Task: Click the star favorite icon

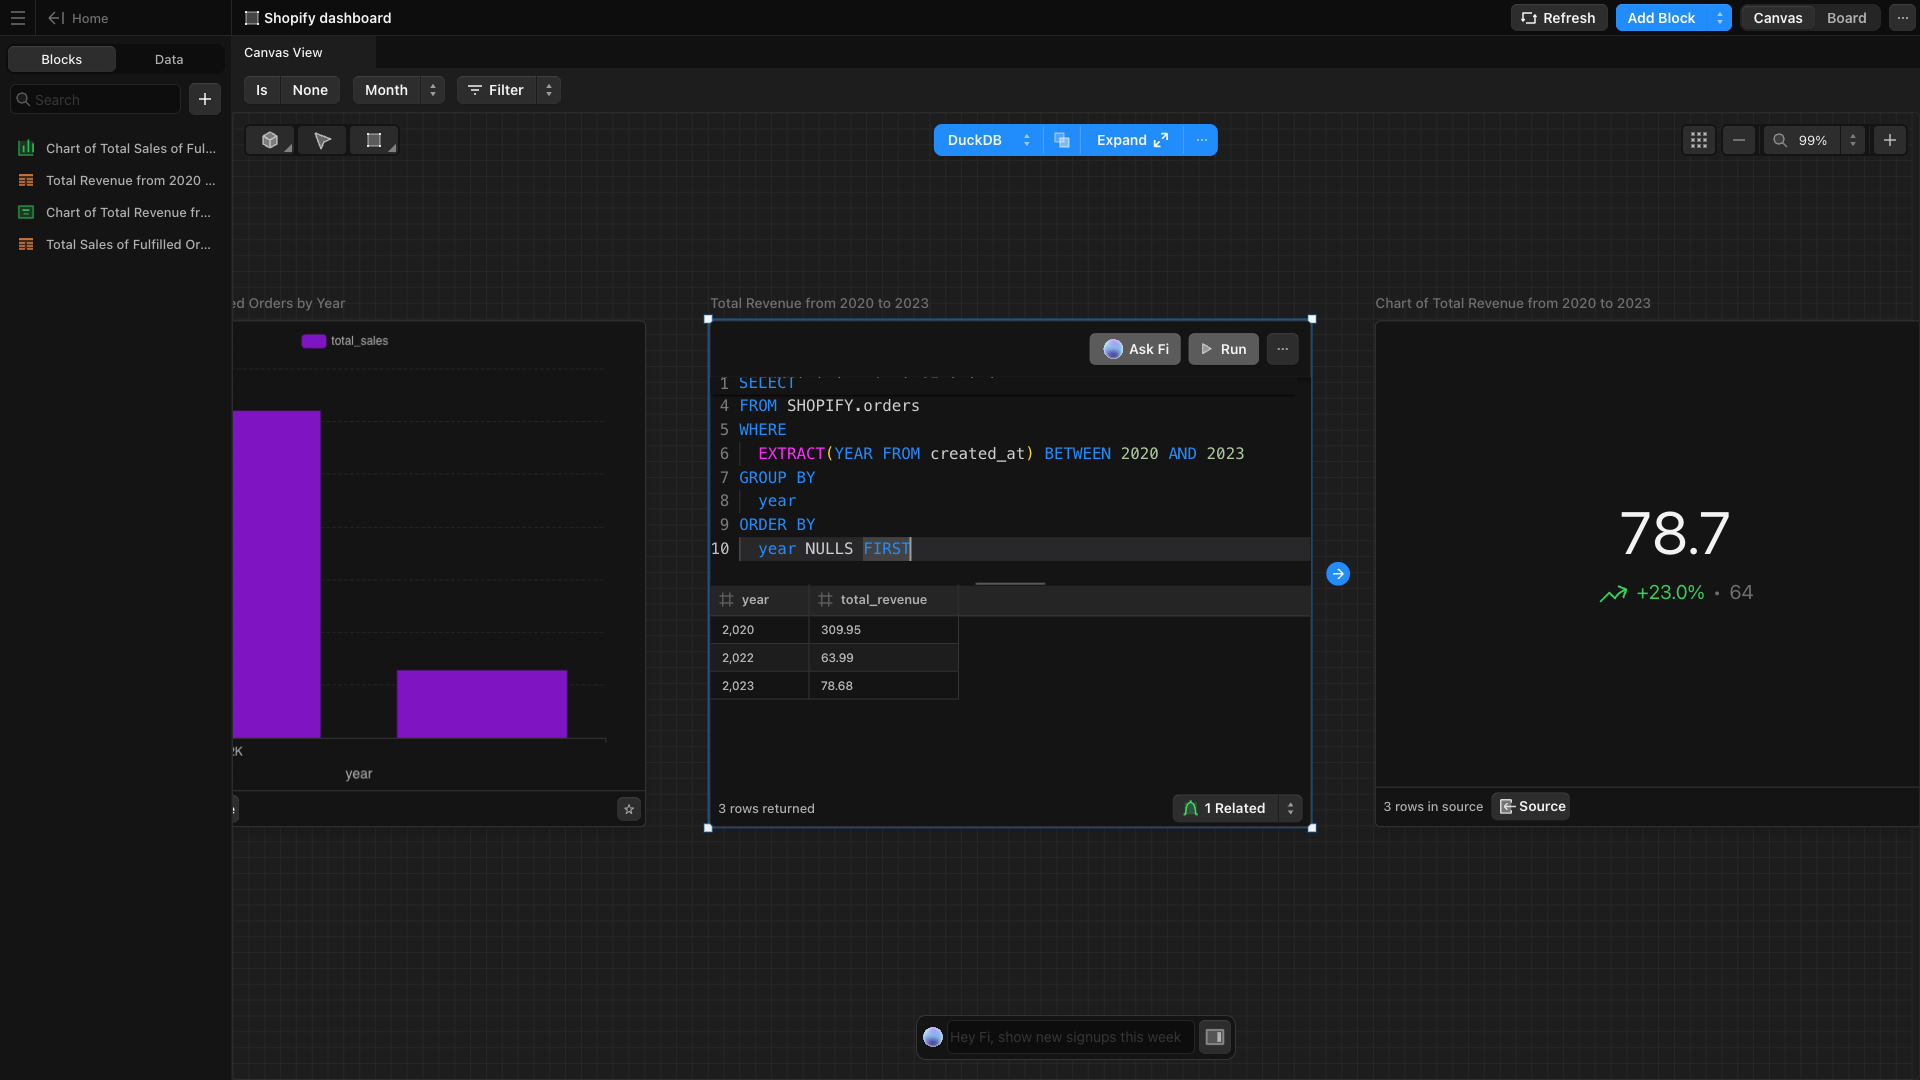Action: pos(629,810)
